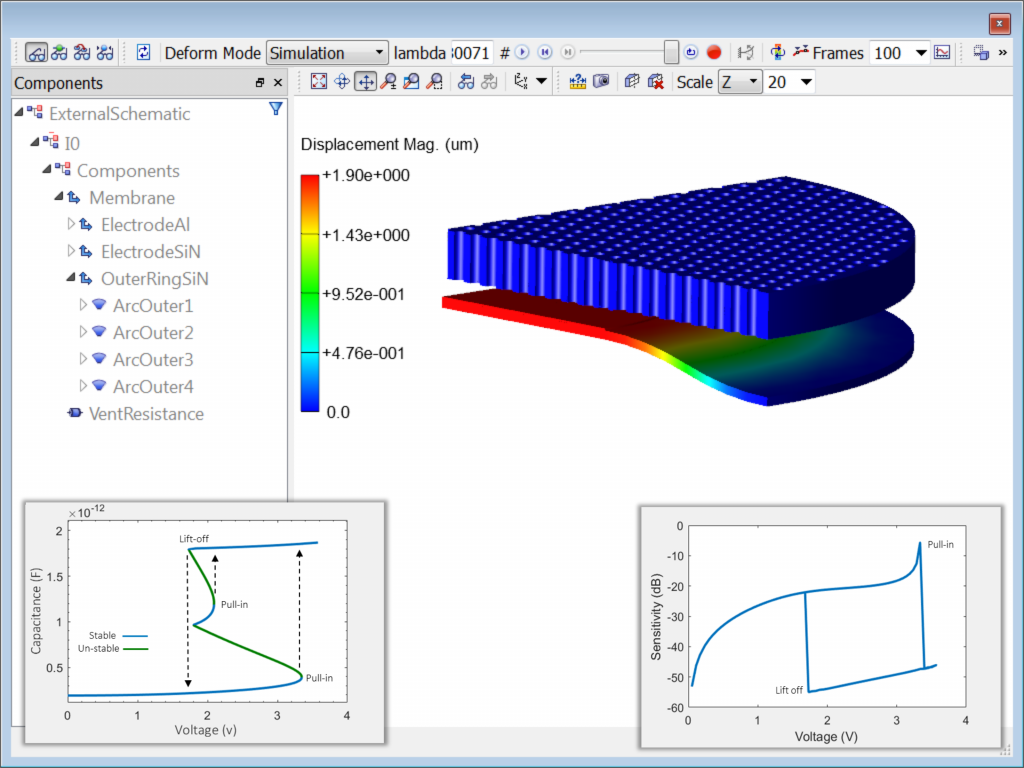Screen dimensions: 1024x768
Task: Collapse the I0 tree node
Action: (35, 142)
